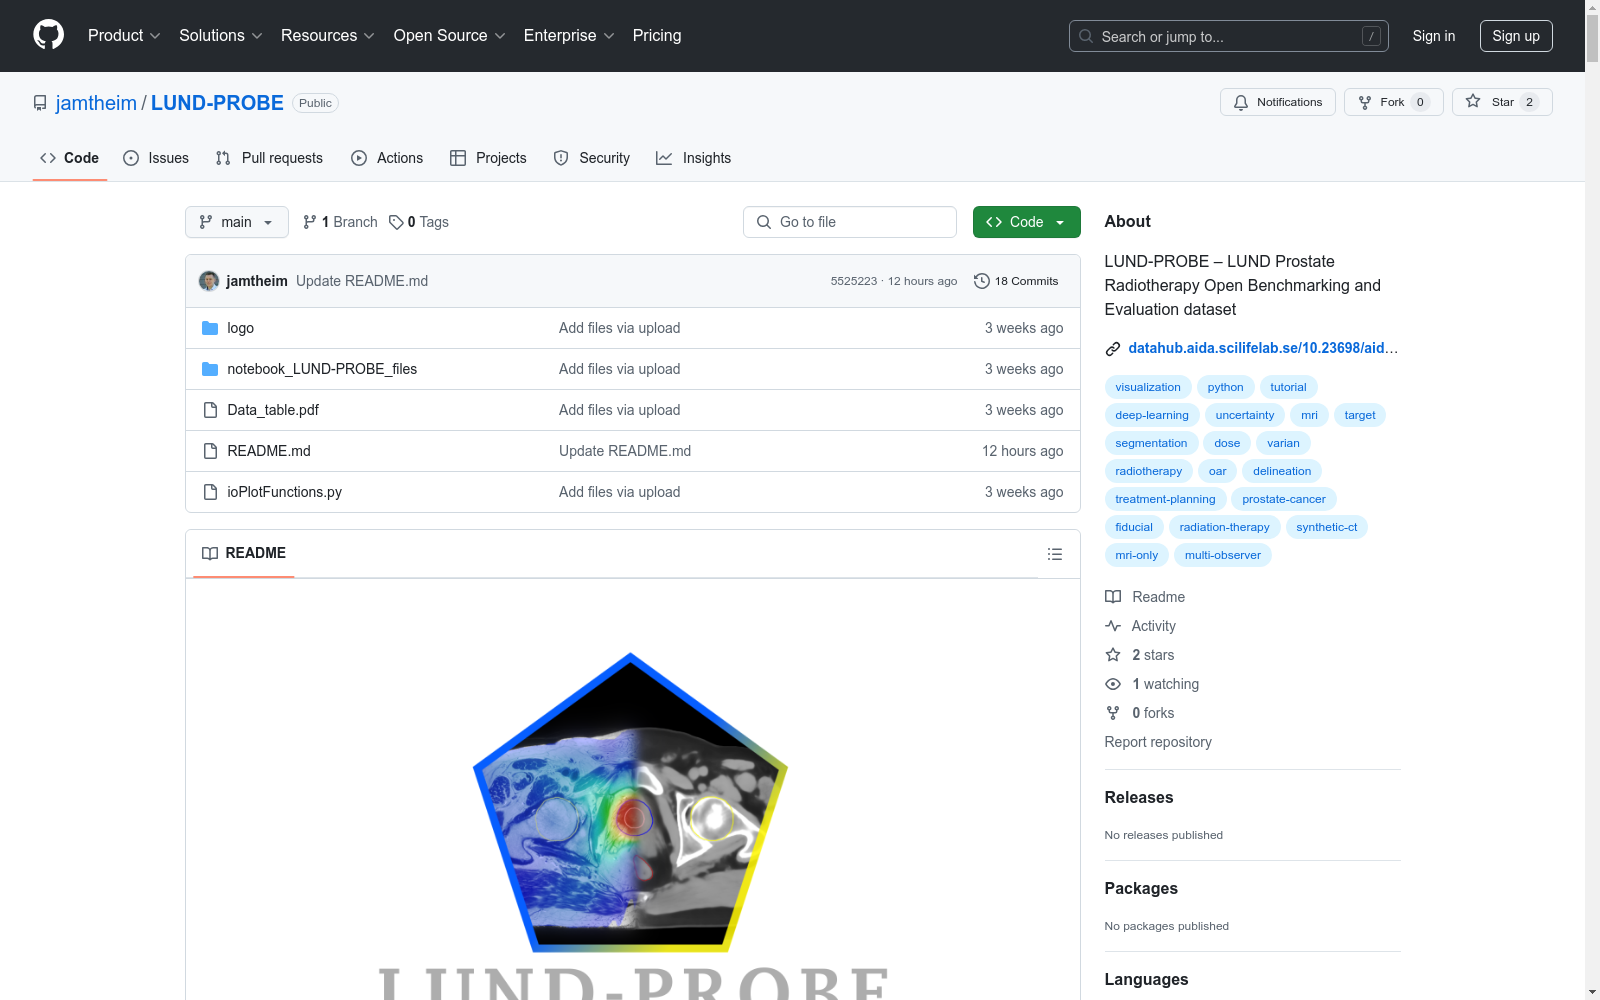Image resolution: width=1600 pixels, height=1000 pixels.
Task: Expand the green Code dropdown
Action: [1060, 221]
